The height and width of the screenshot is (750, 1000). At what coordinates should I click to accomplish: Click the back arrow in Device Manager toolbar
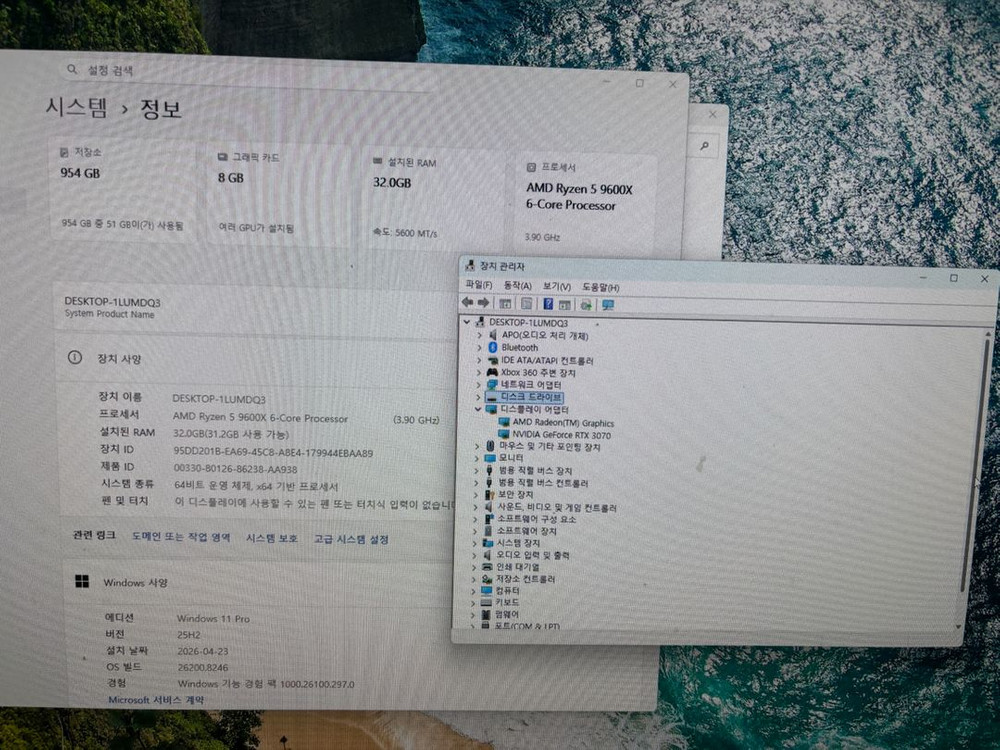pos(467,304)
